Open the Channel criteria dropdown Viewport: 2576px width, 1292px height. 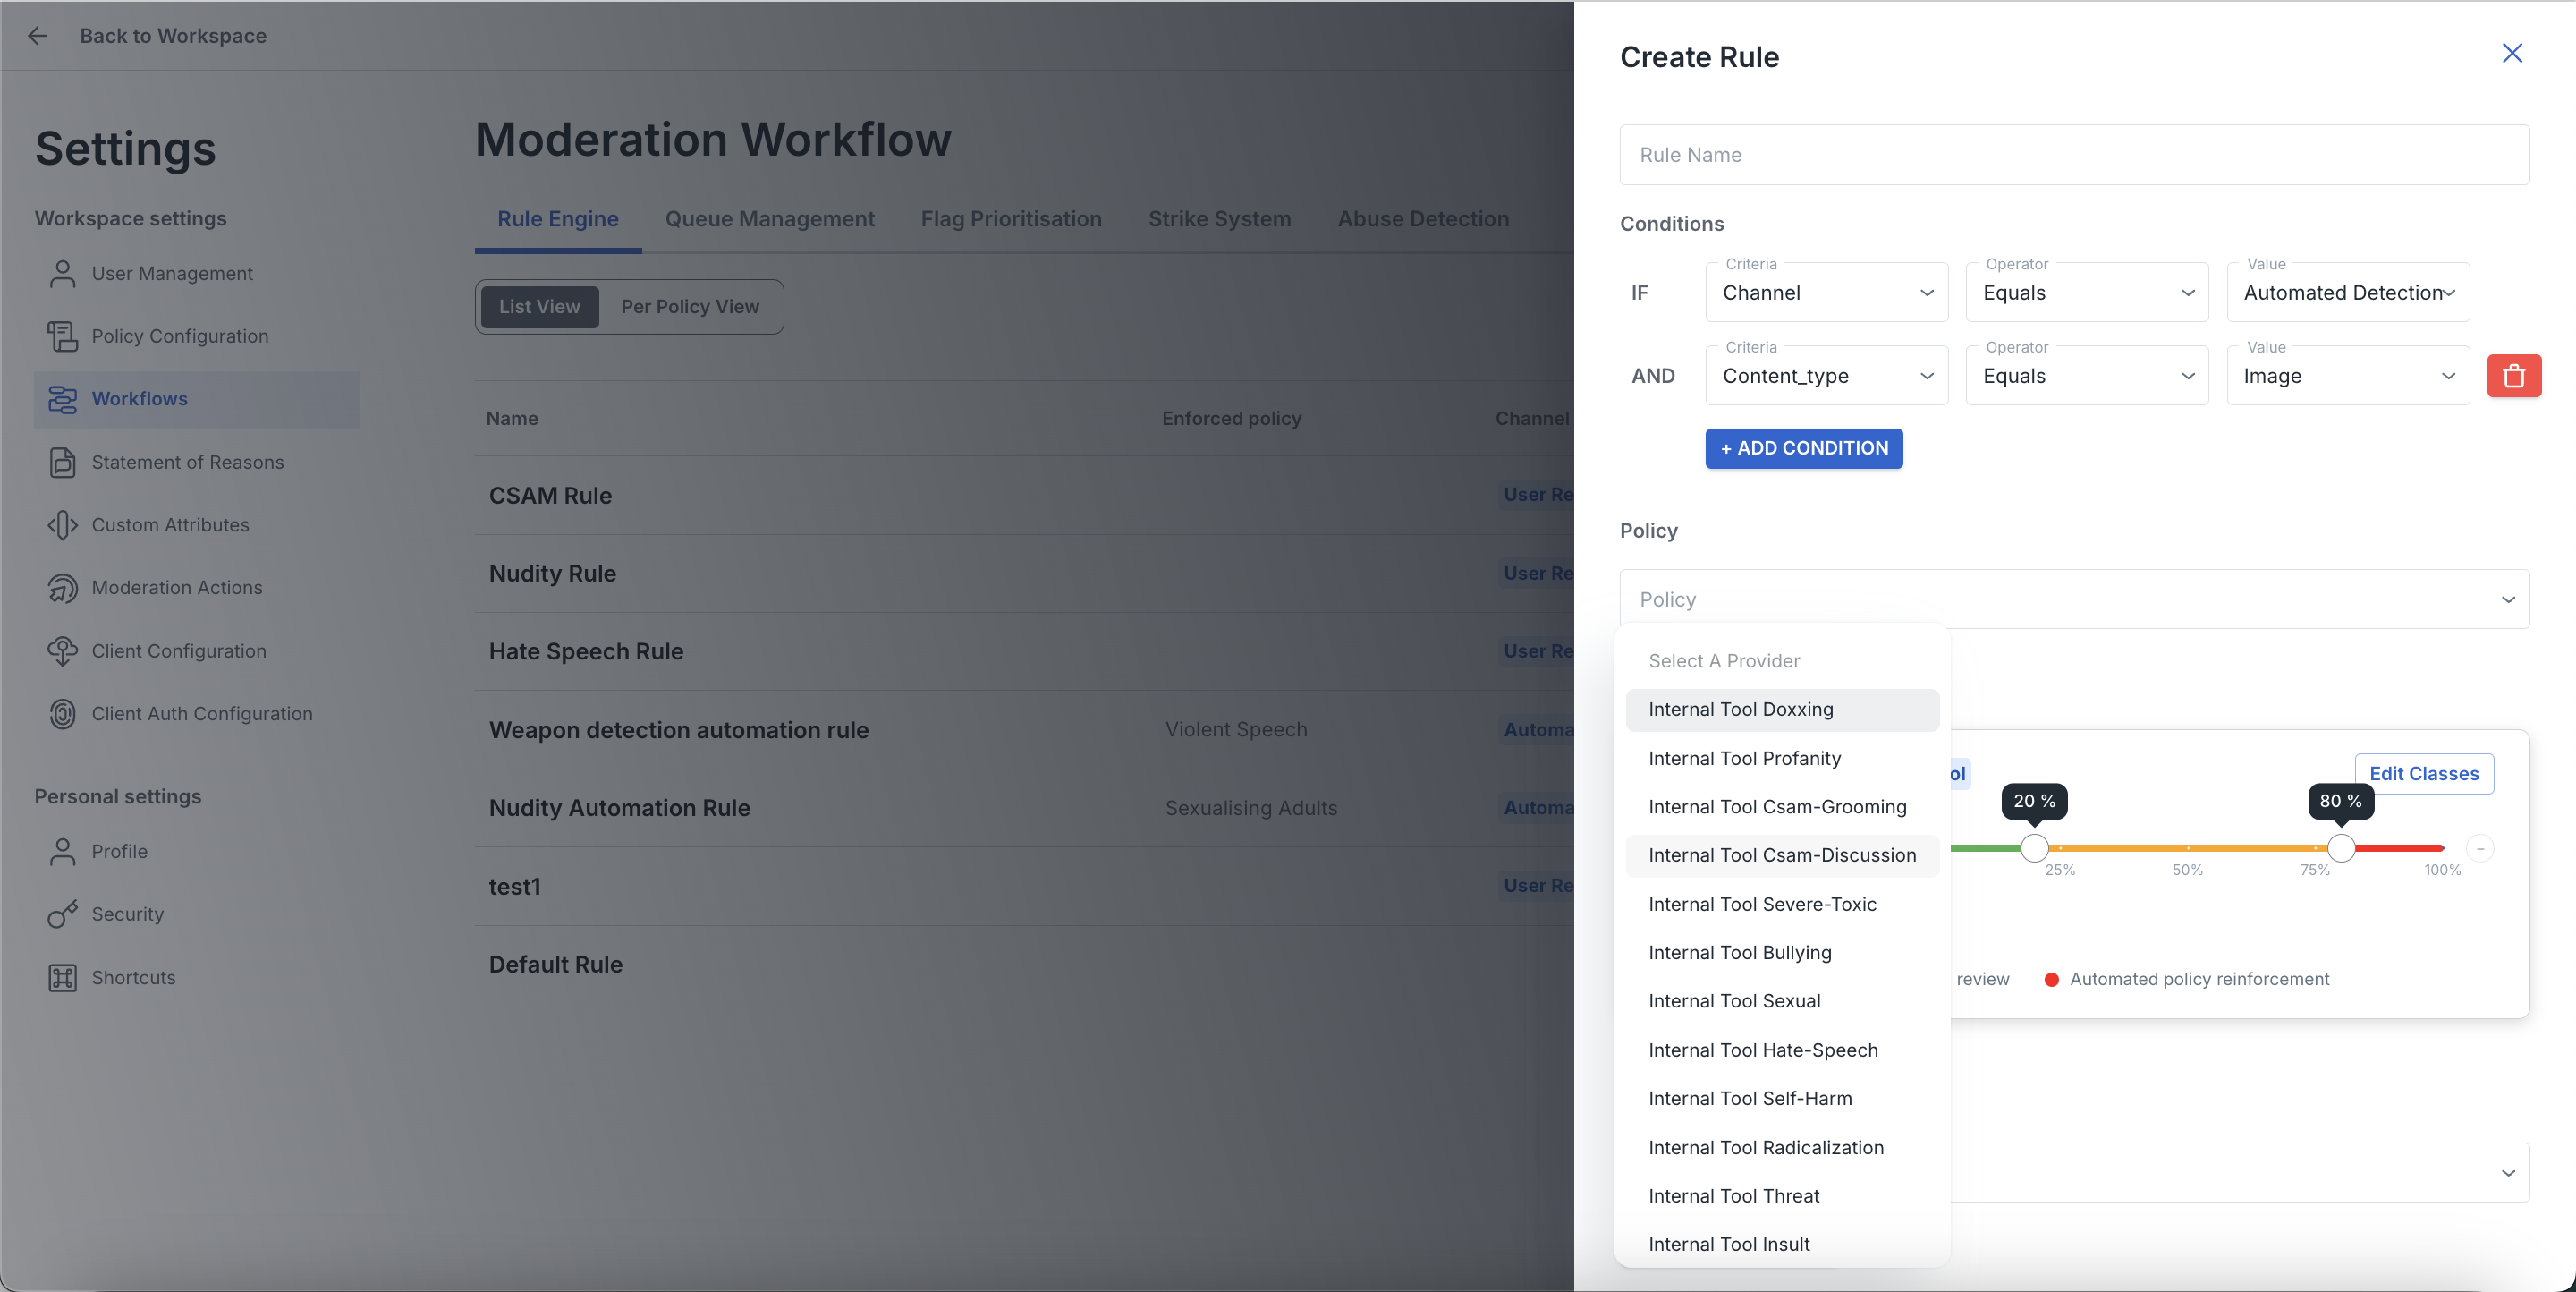point(1826,293)
